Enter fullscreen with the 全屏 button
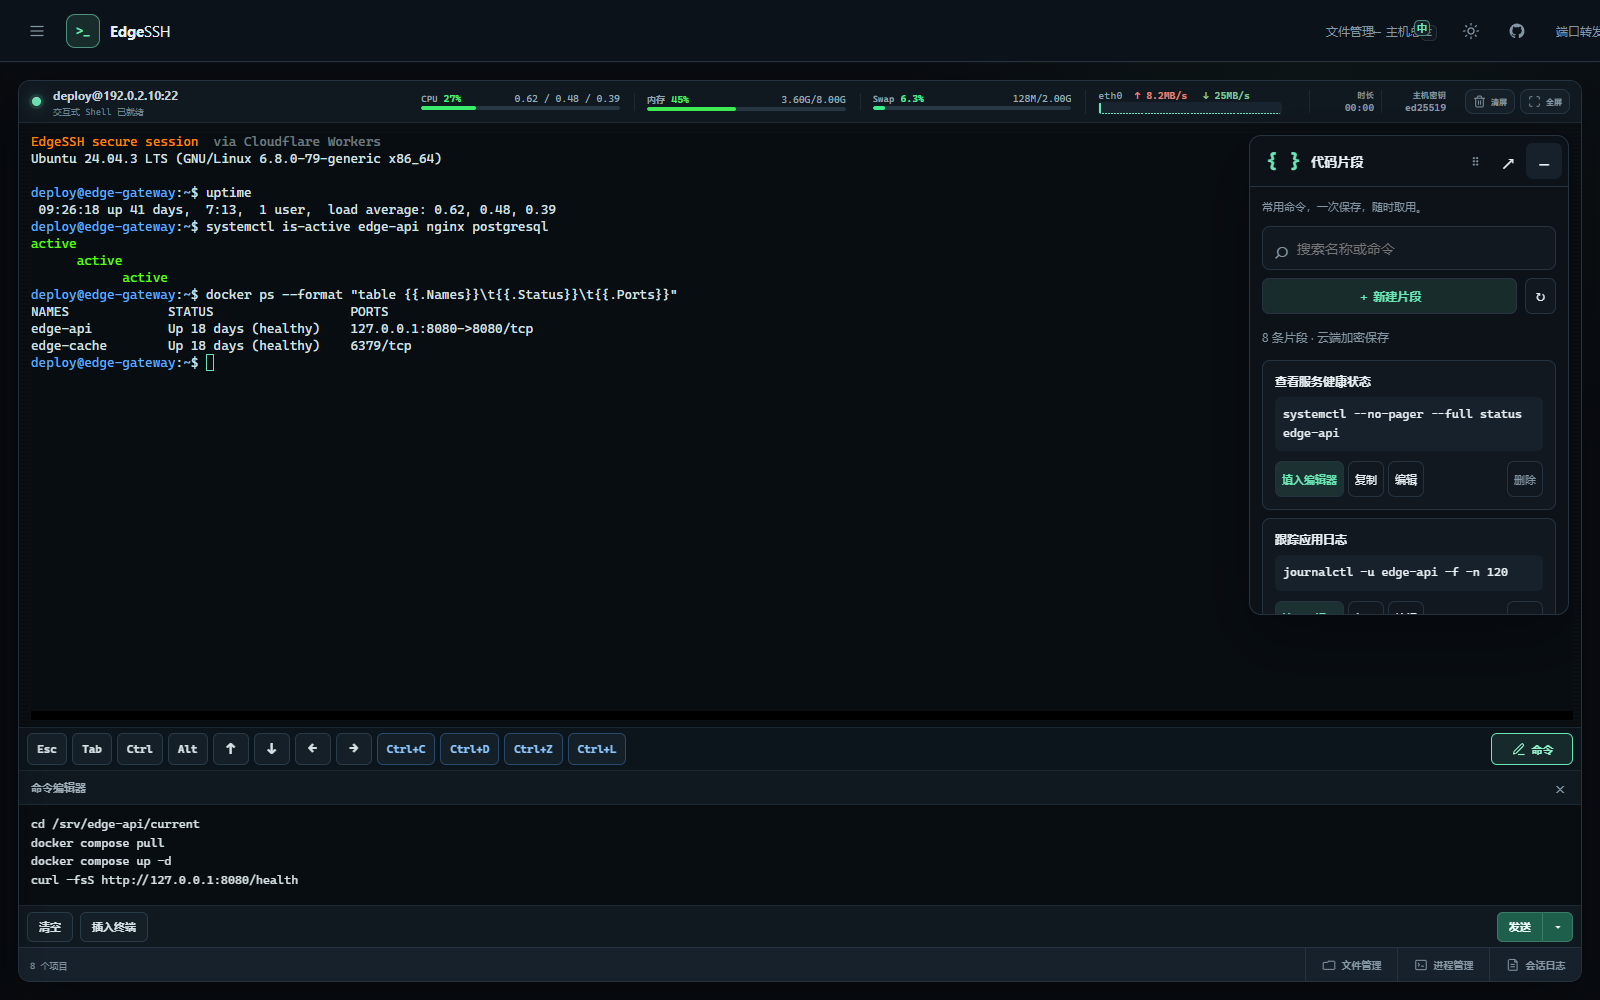Viewport: 1600px width, 1000px height. click(x=1545, y=101)
